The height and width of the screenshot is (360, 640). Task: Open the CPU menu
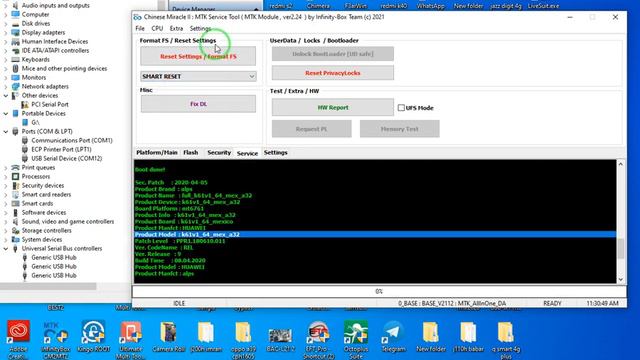[x=157, y=29]
